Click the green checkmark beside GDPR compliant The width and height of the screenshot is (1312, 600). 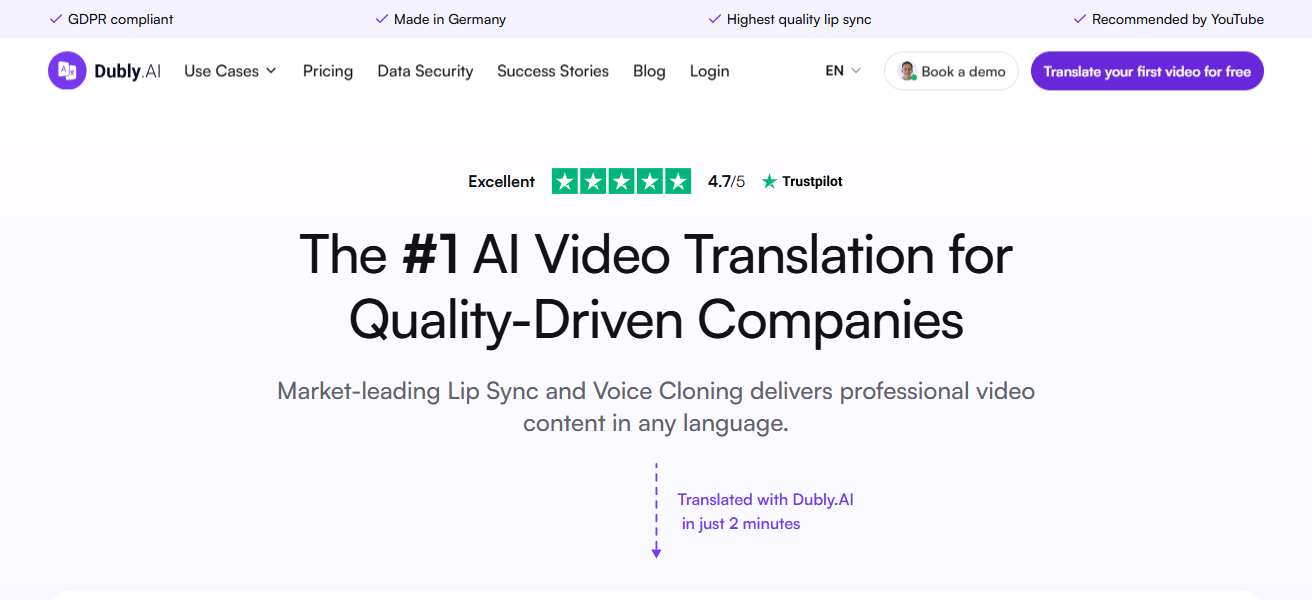point(55,18)
